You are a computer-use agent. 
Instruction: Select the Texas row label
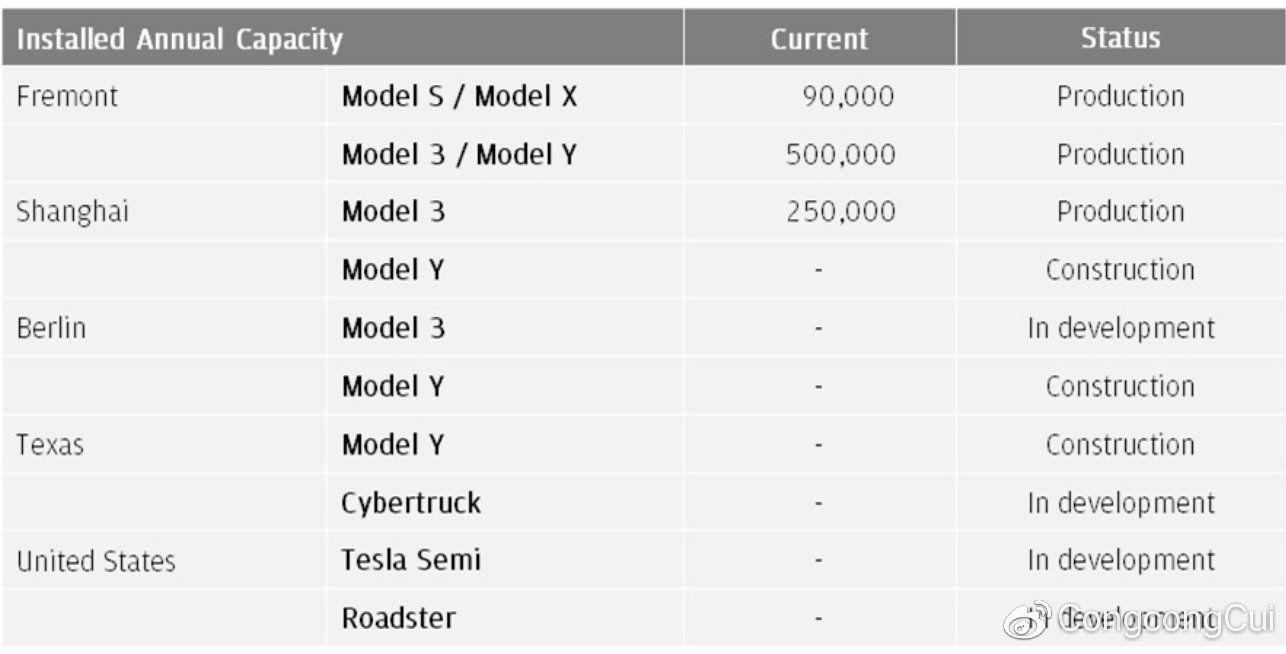pos(50,444)
